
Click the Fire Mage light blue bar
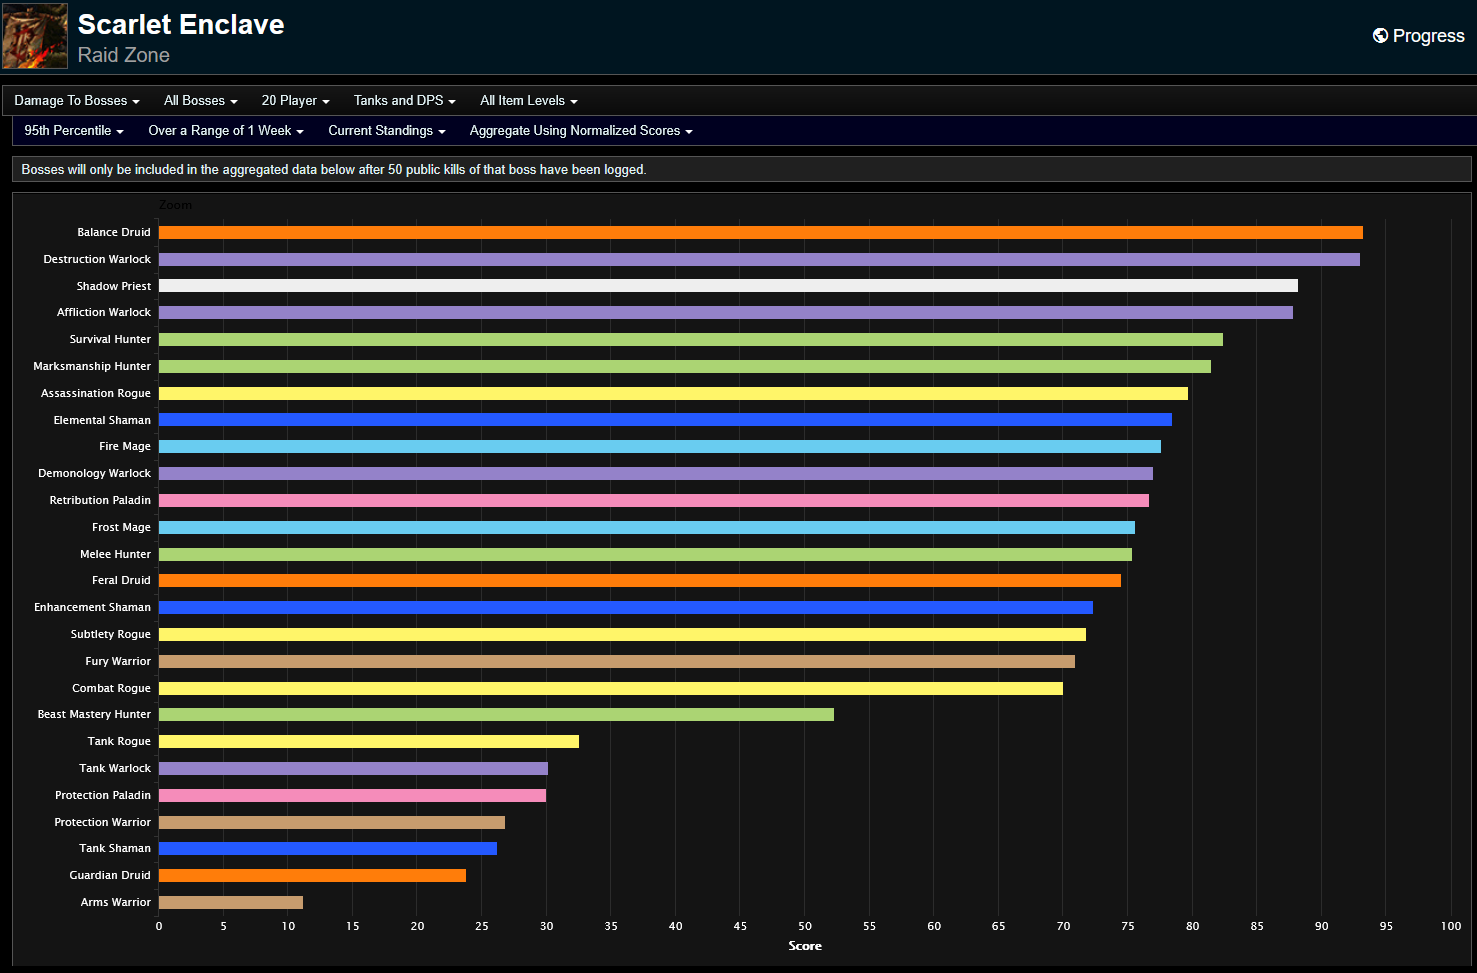pos(660,446)
